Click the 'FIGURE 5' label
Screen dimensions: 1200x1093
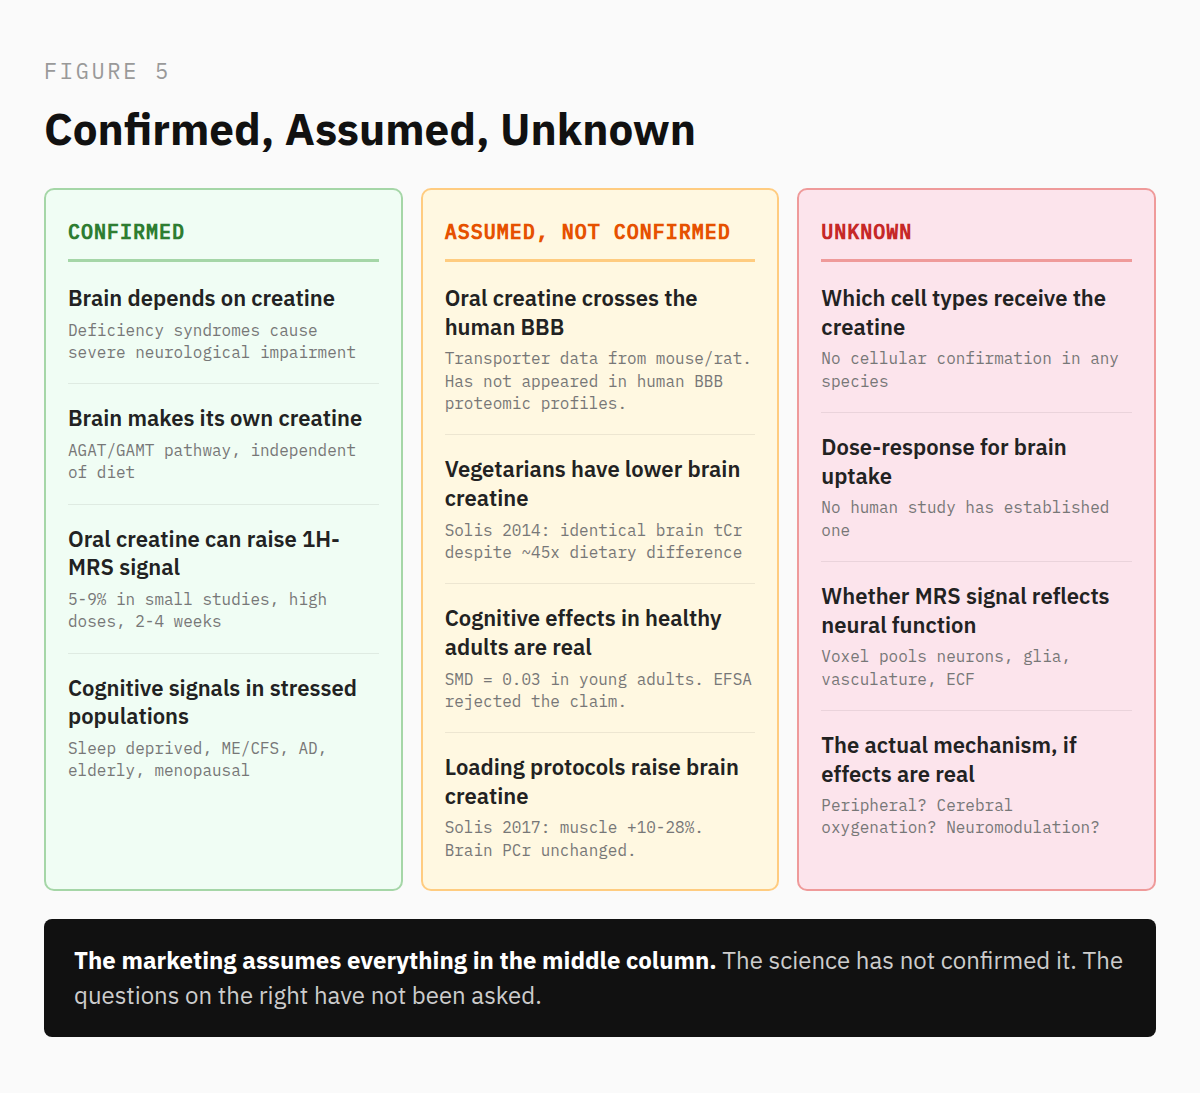106,72
